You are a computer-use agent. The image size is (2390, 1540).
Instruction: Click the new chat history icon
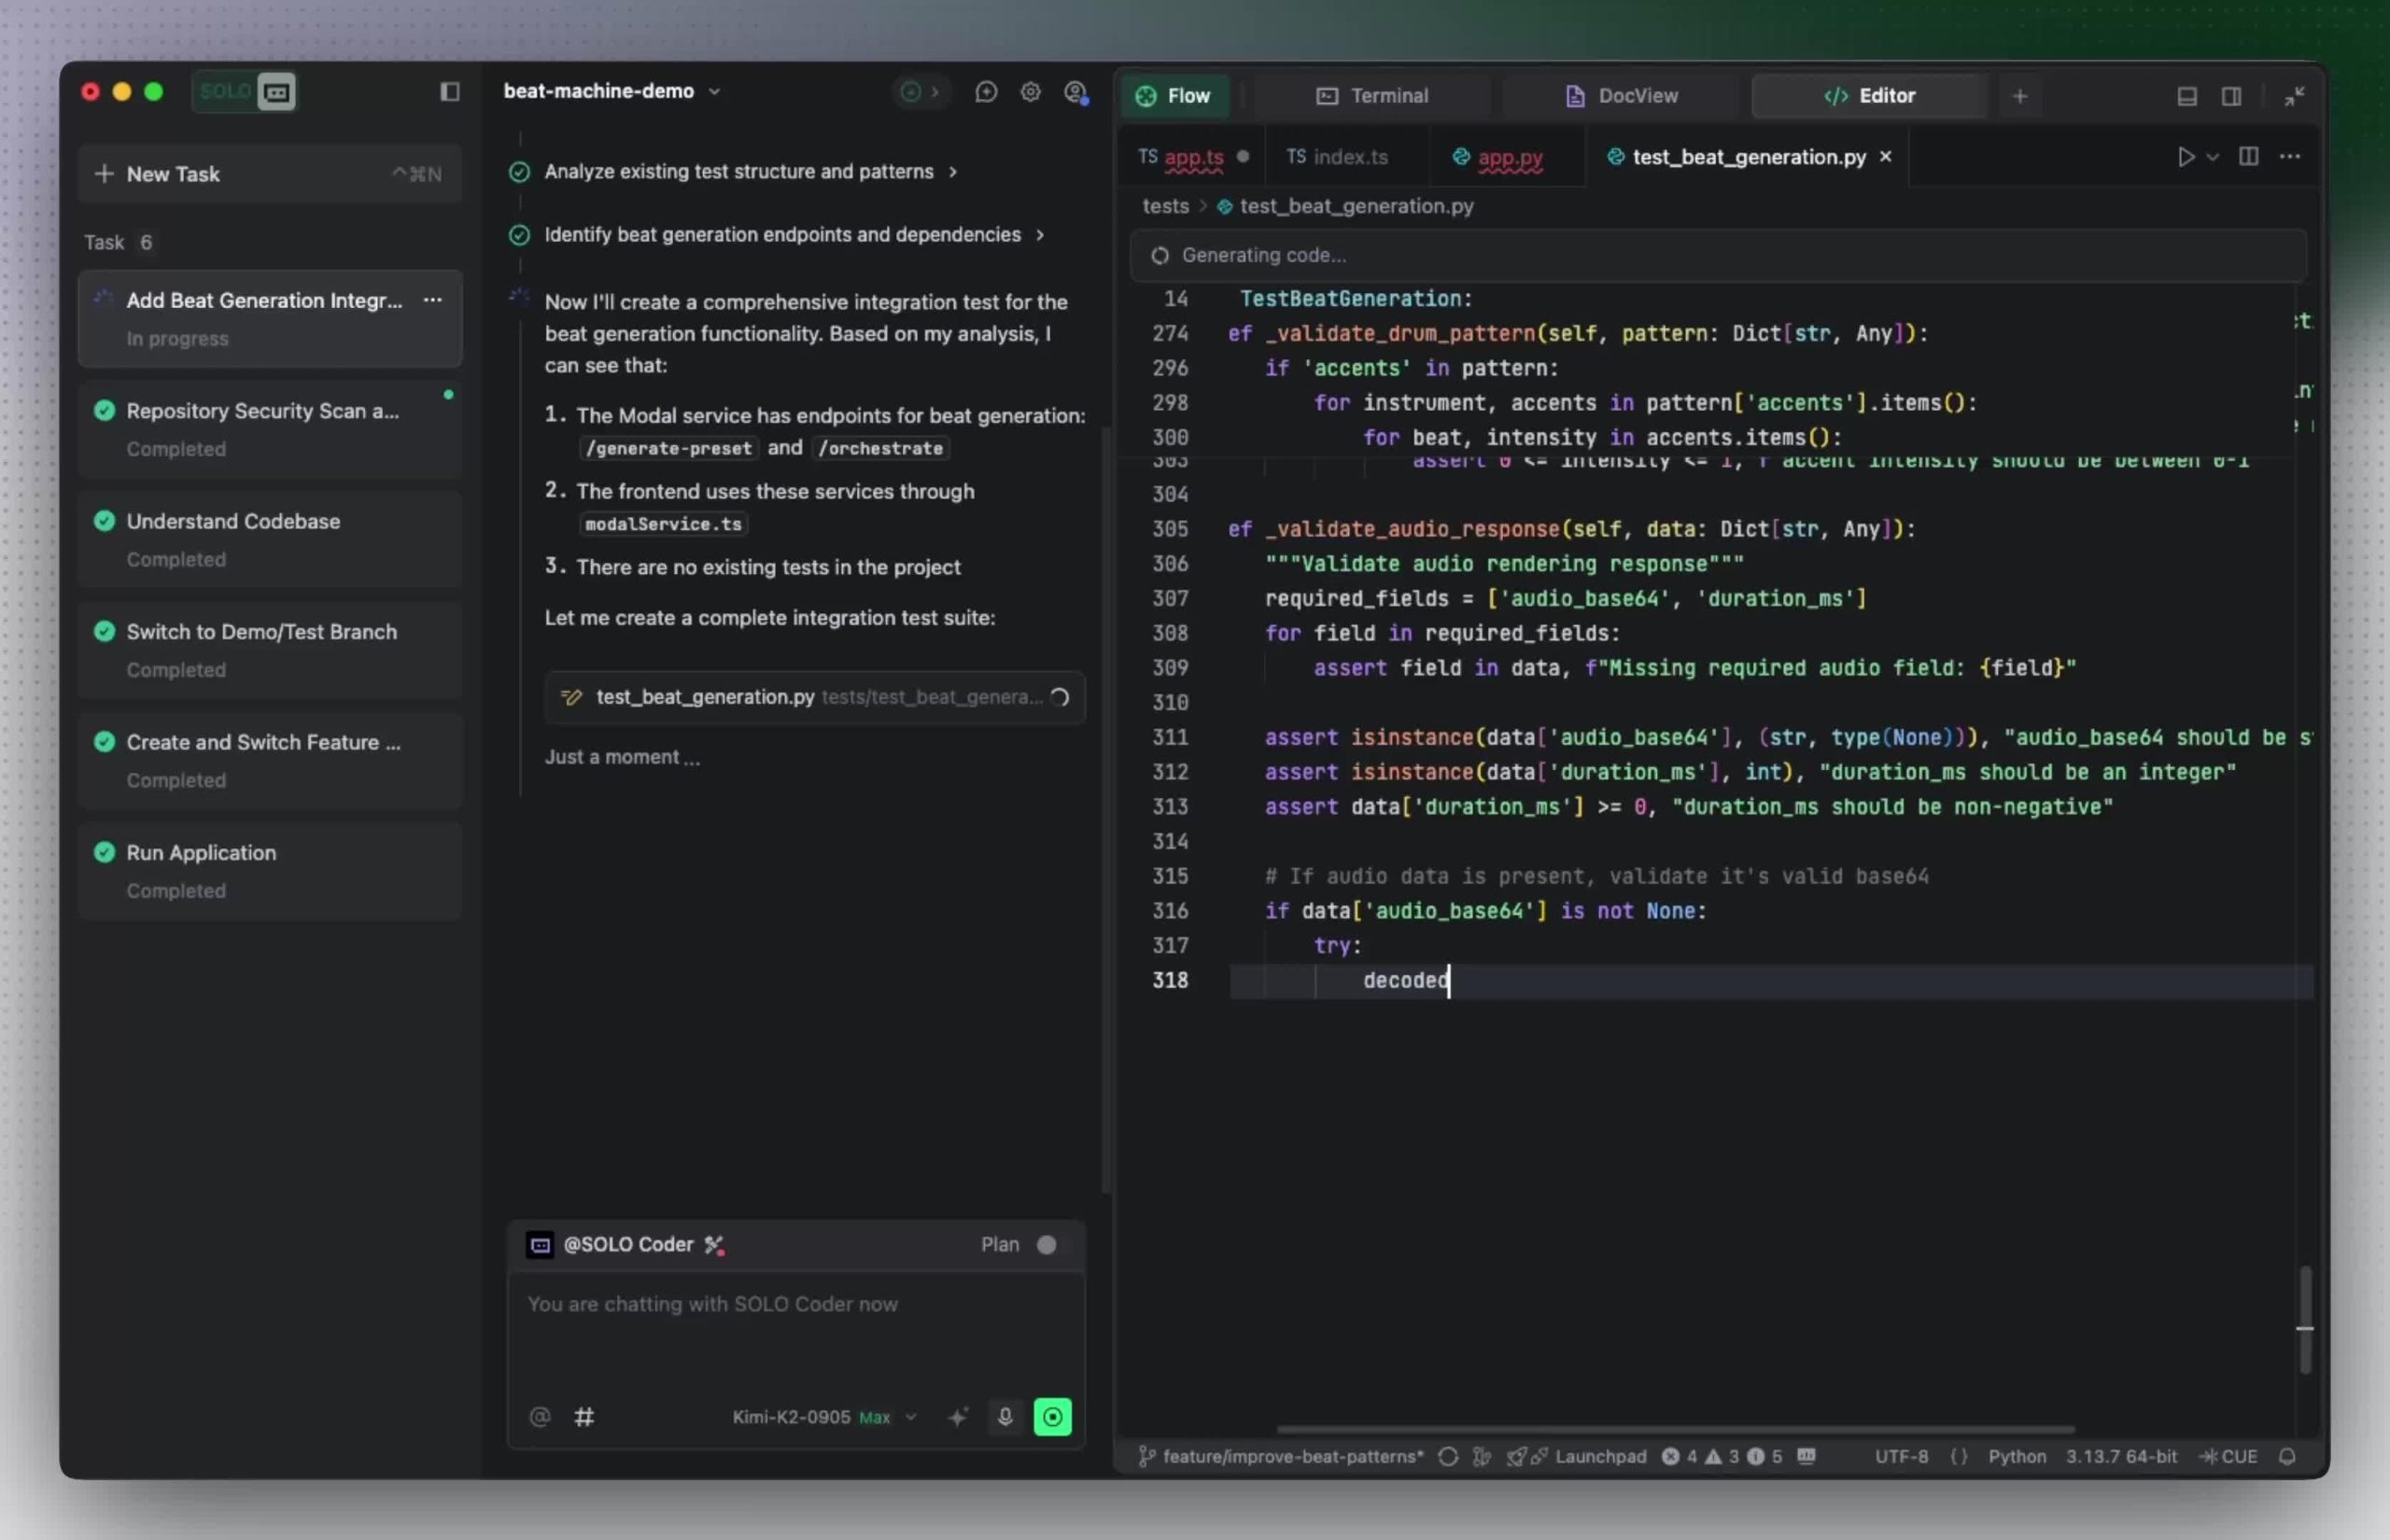[x=986, y=92]
